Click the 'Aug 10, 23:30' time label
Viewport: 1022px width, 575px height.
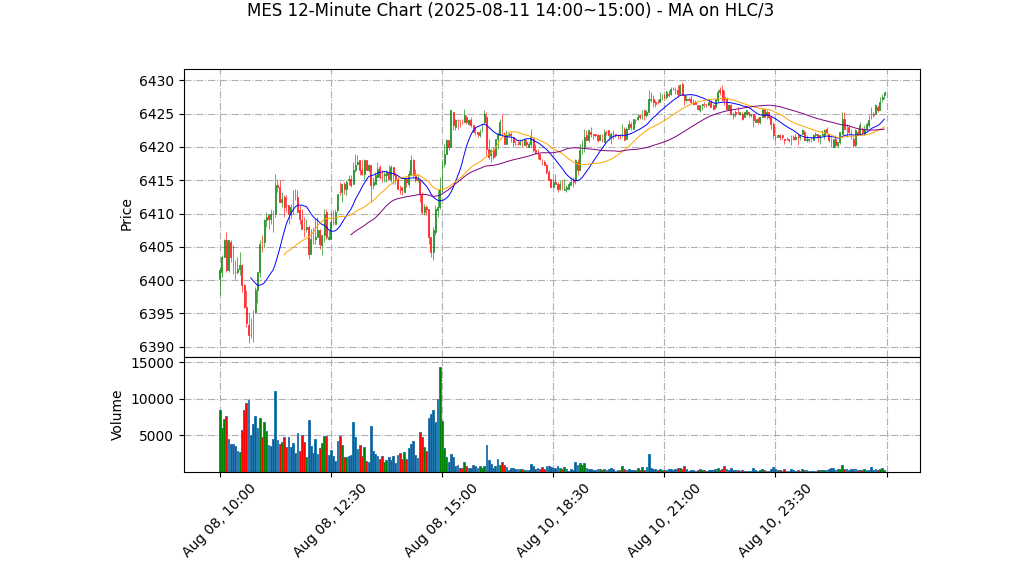click(x=774, y=520)
